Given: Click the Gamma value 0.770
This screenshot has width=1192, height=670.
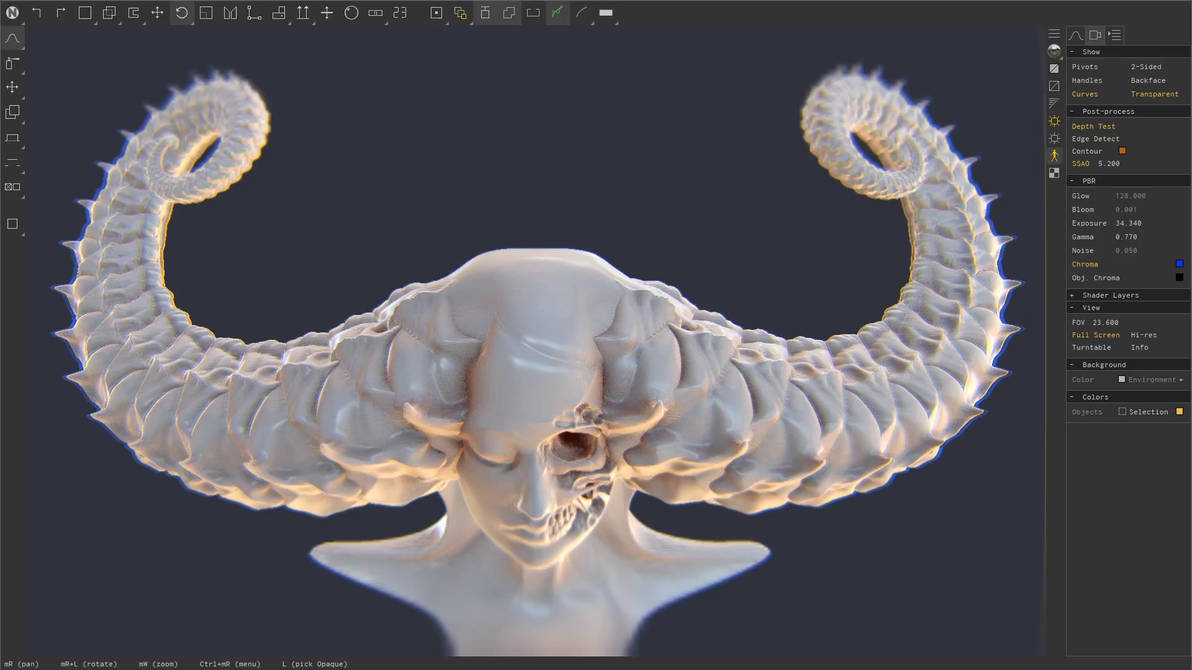Looking at the screenshot, I should [1126, 237].
